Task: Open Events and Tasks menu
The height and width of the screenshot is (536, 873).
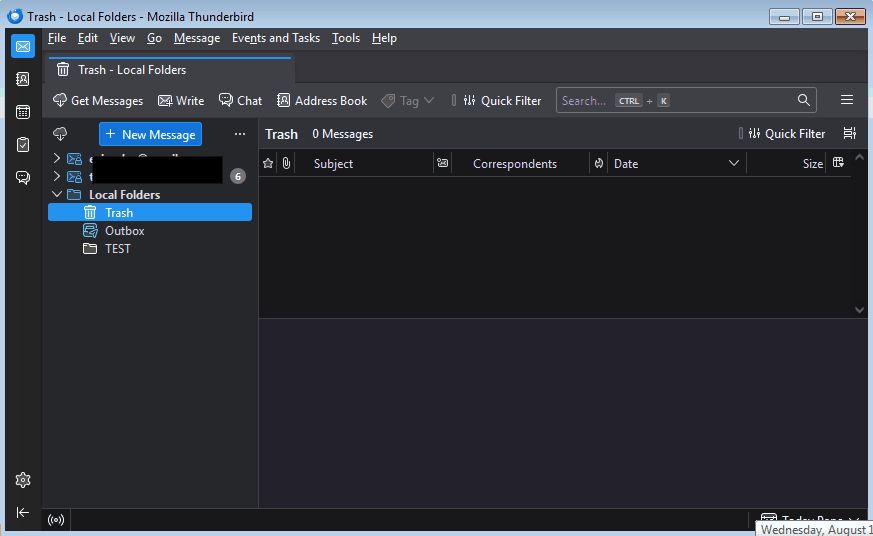Action: click(276, 38)
